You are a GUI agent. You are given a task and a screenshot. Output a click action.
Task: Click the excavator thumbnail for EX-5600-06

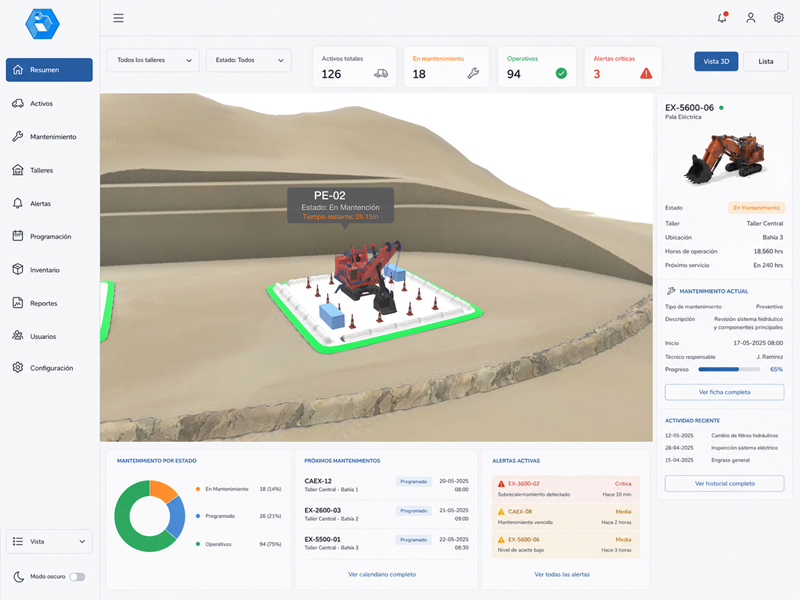pyautogui.click(x=724, y=160)
